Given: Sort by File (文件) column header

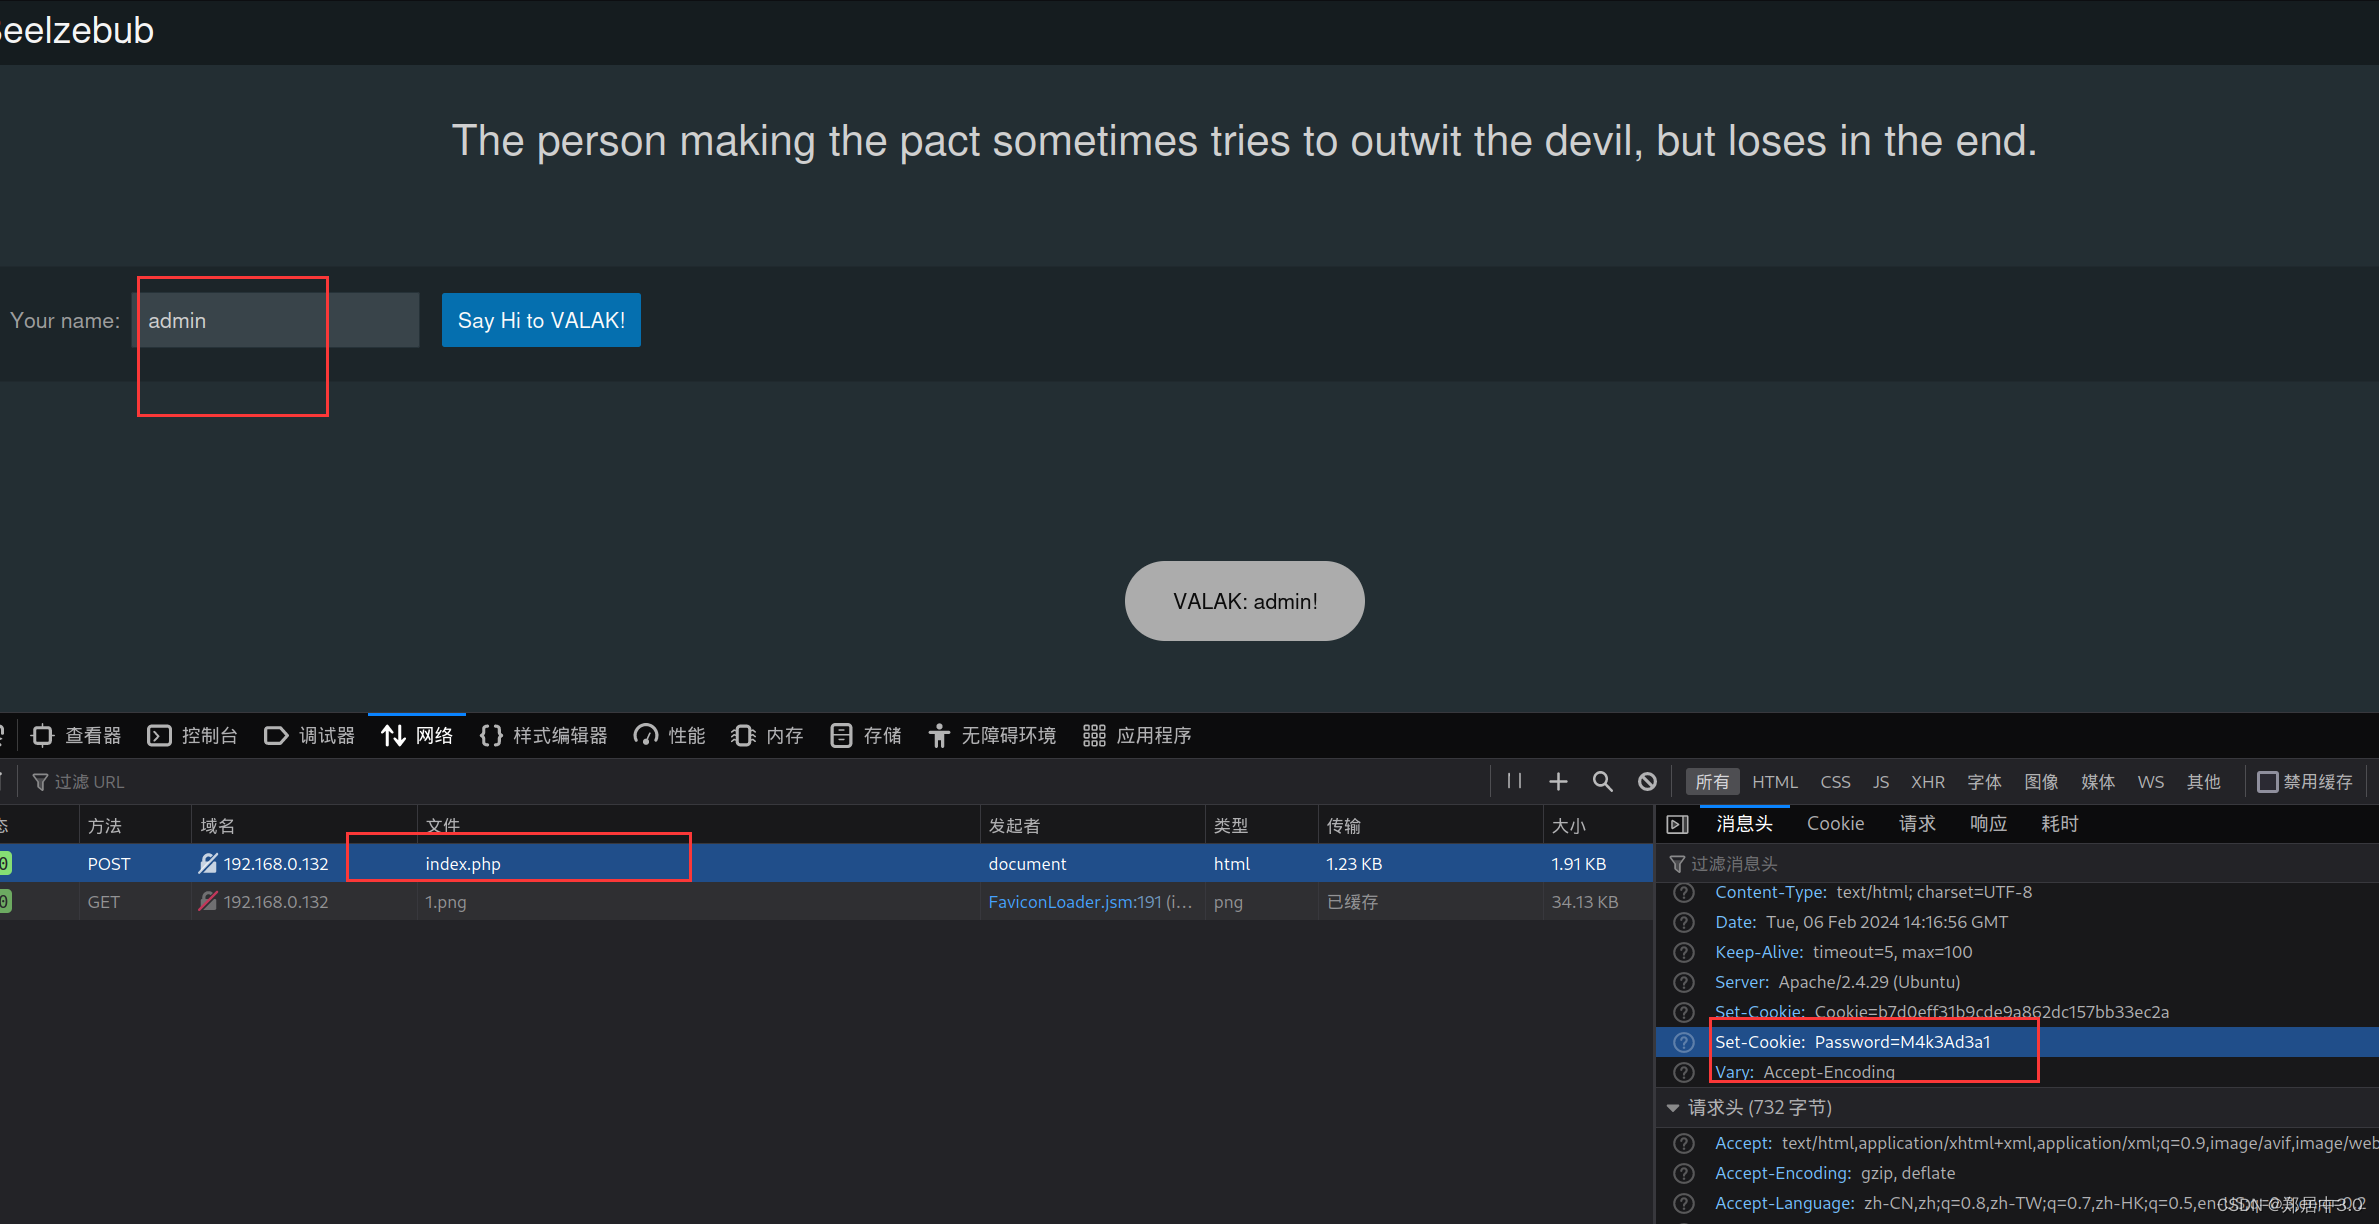Looking at the screenshot, I should (699, 826).
